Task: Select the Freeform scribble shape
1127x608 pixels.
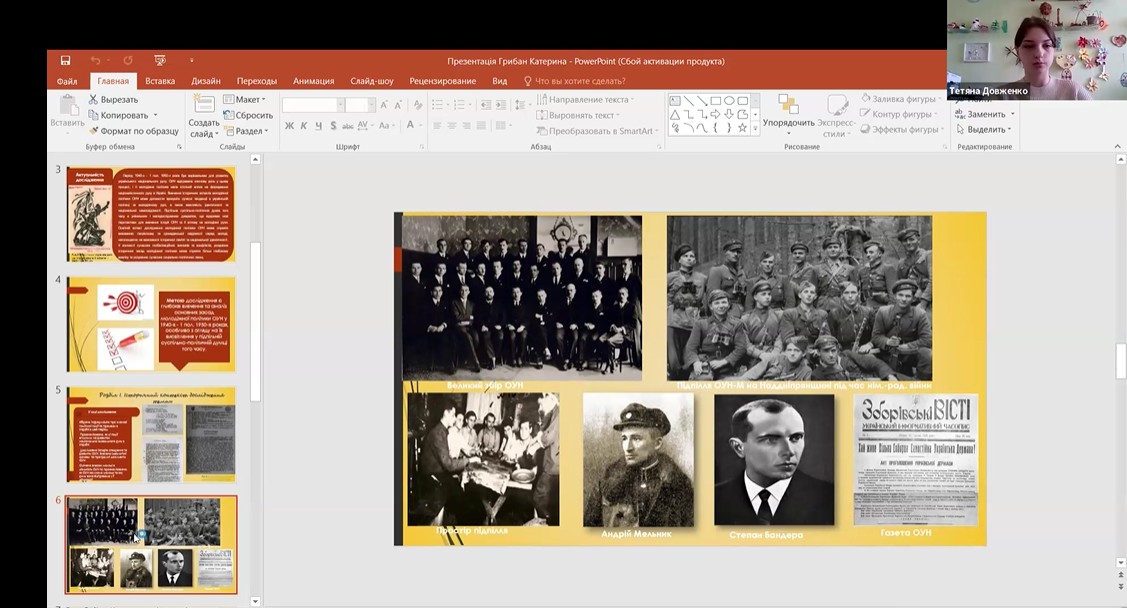Action: tap(675, 128)
